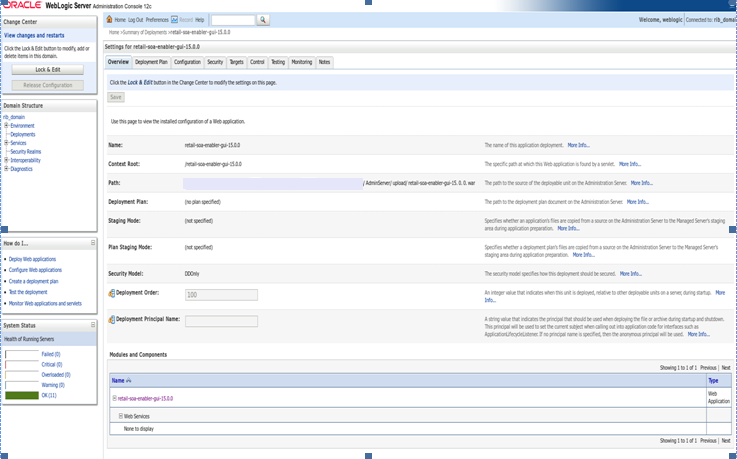The image size is (737, 459).
Task: Focus the toolbar search field
Action: point(233,20)
